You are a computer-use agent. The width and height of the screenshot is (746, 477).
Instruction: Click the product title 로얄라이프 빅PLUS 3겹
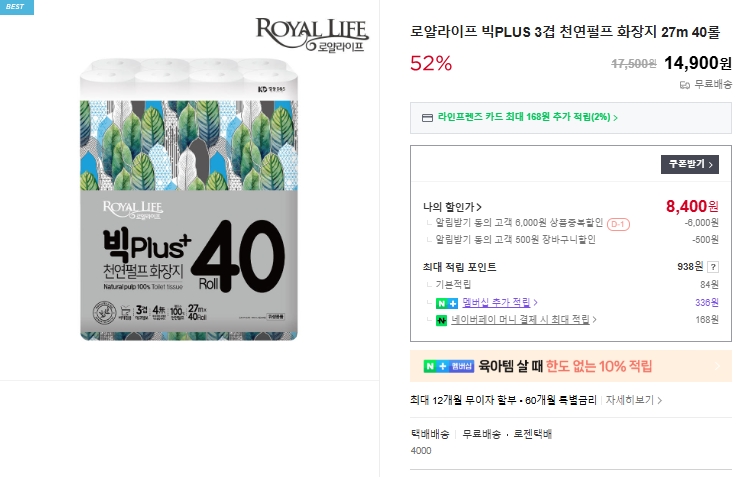[565, 32]
